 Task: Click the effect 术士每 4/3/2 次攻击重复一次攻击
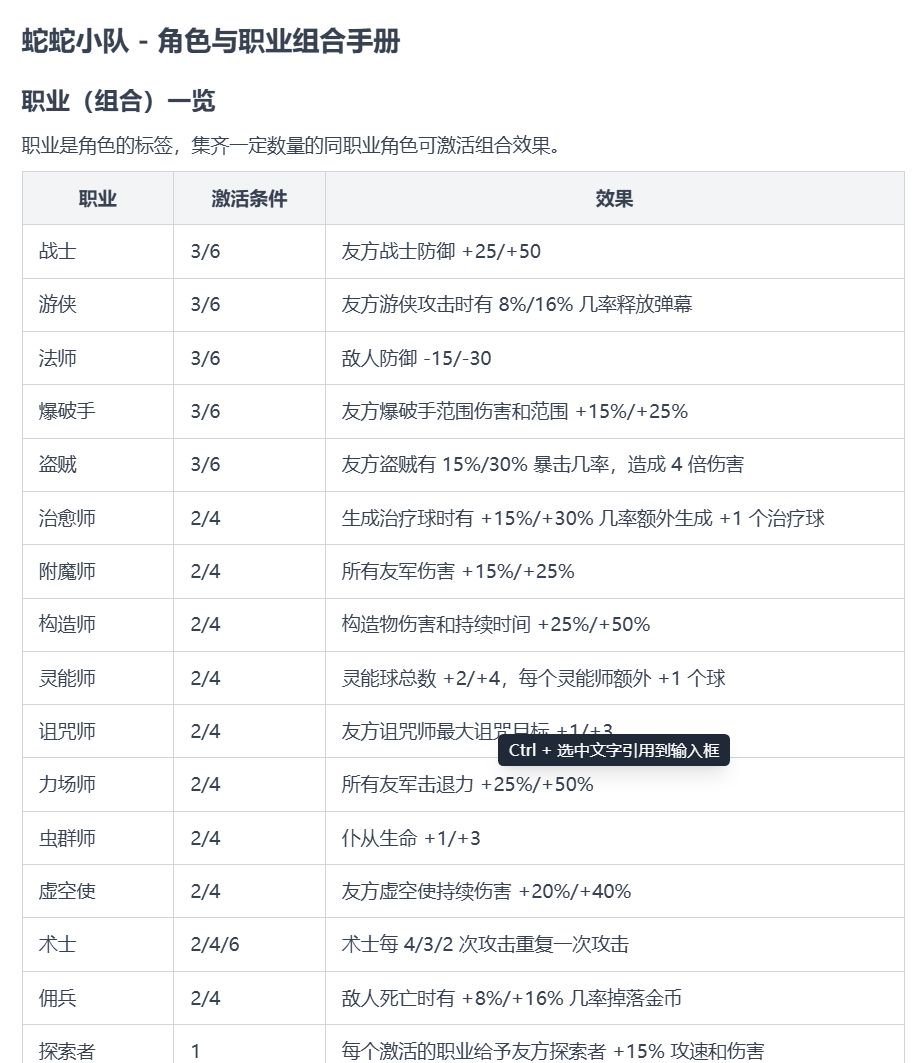(x=485, y=944)
